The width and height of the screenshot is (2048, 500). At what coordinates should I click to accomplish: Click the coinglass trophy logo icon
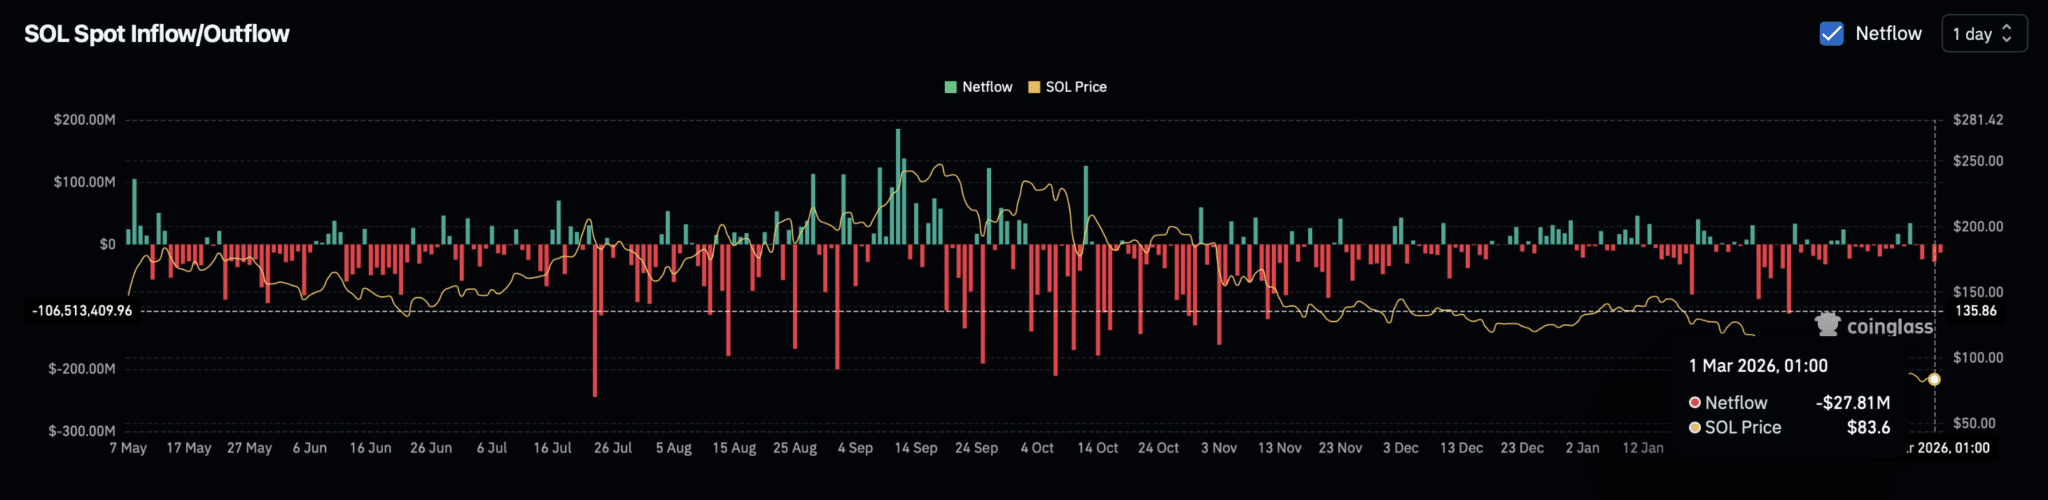tap(1828, 325)
